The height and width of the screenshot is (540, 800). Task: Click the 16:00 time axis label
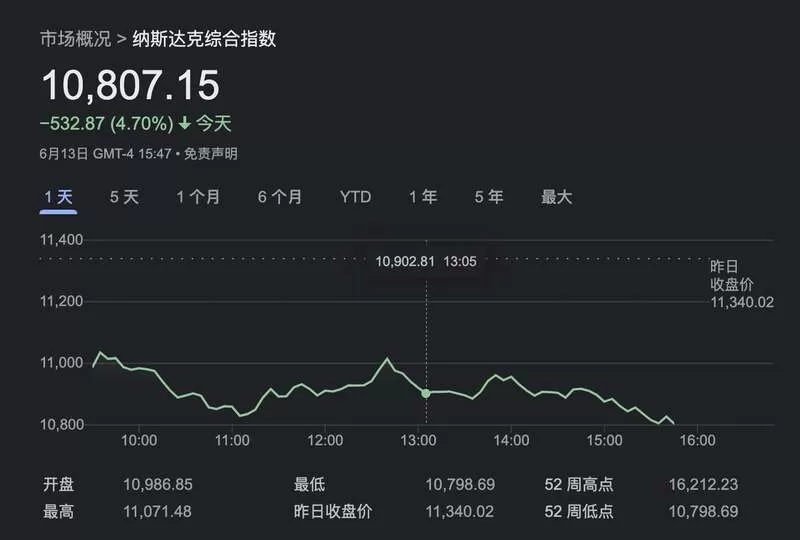(697, 440)
